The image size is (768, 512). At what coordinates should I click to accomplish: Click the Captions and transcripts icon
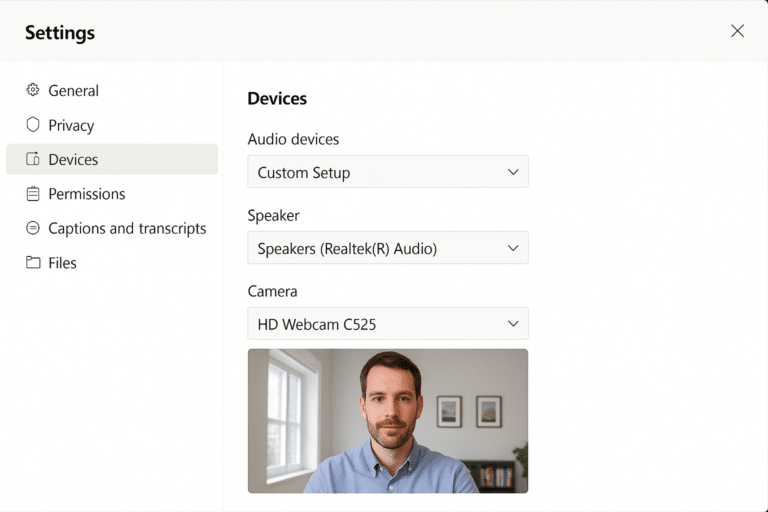tap(33, 228)
